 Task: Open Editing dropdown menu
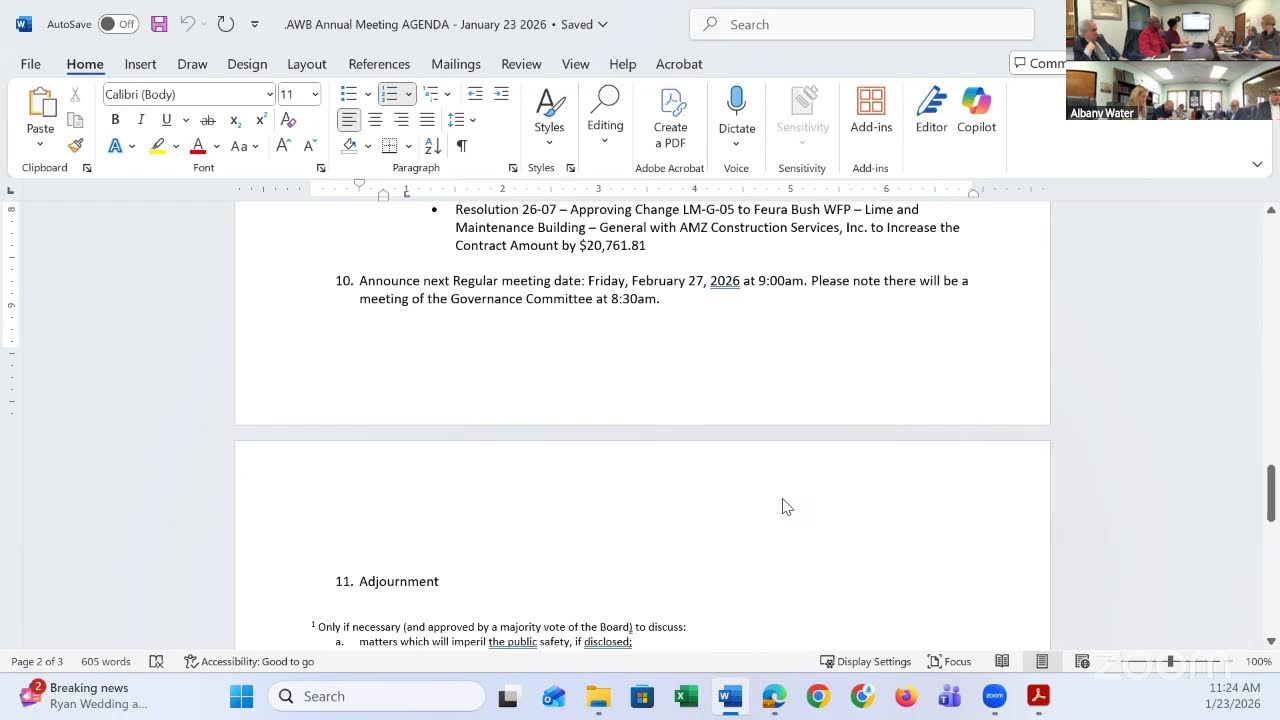pyautogui.click(x=605, y=115)
